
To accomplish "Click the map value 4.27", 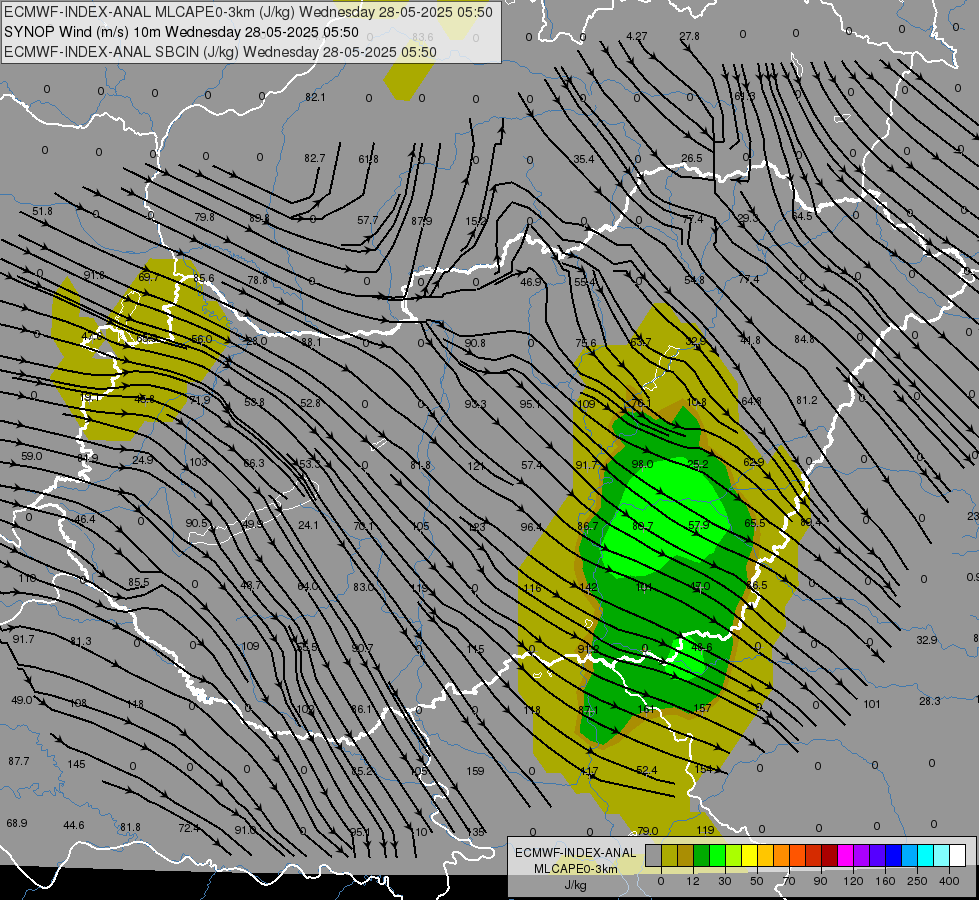I will [x=636, y=36].
